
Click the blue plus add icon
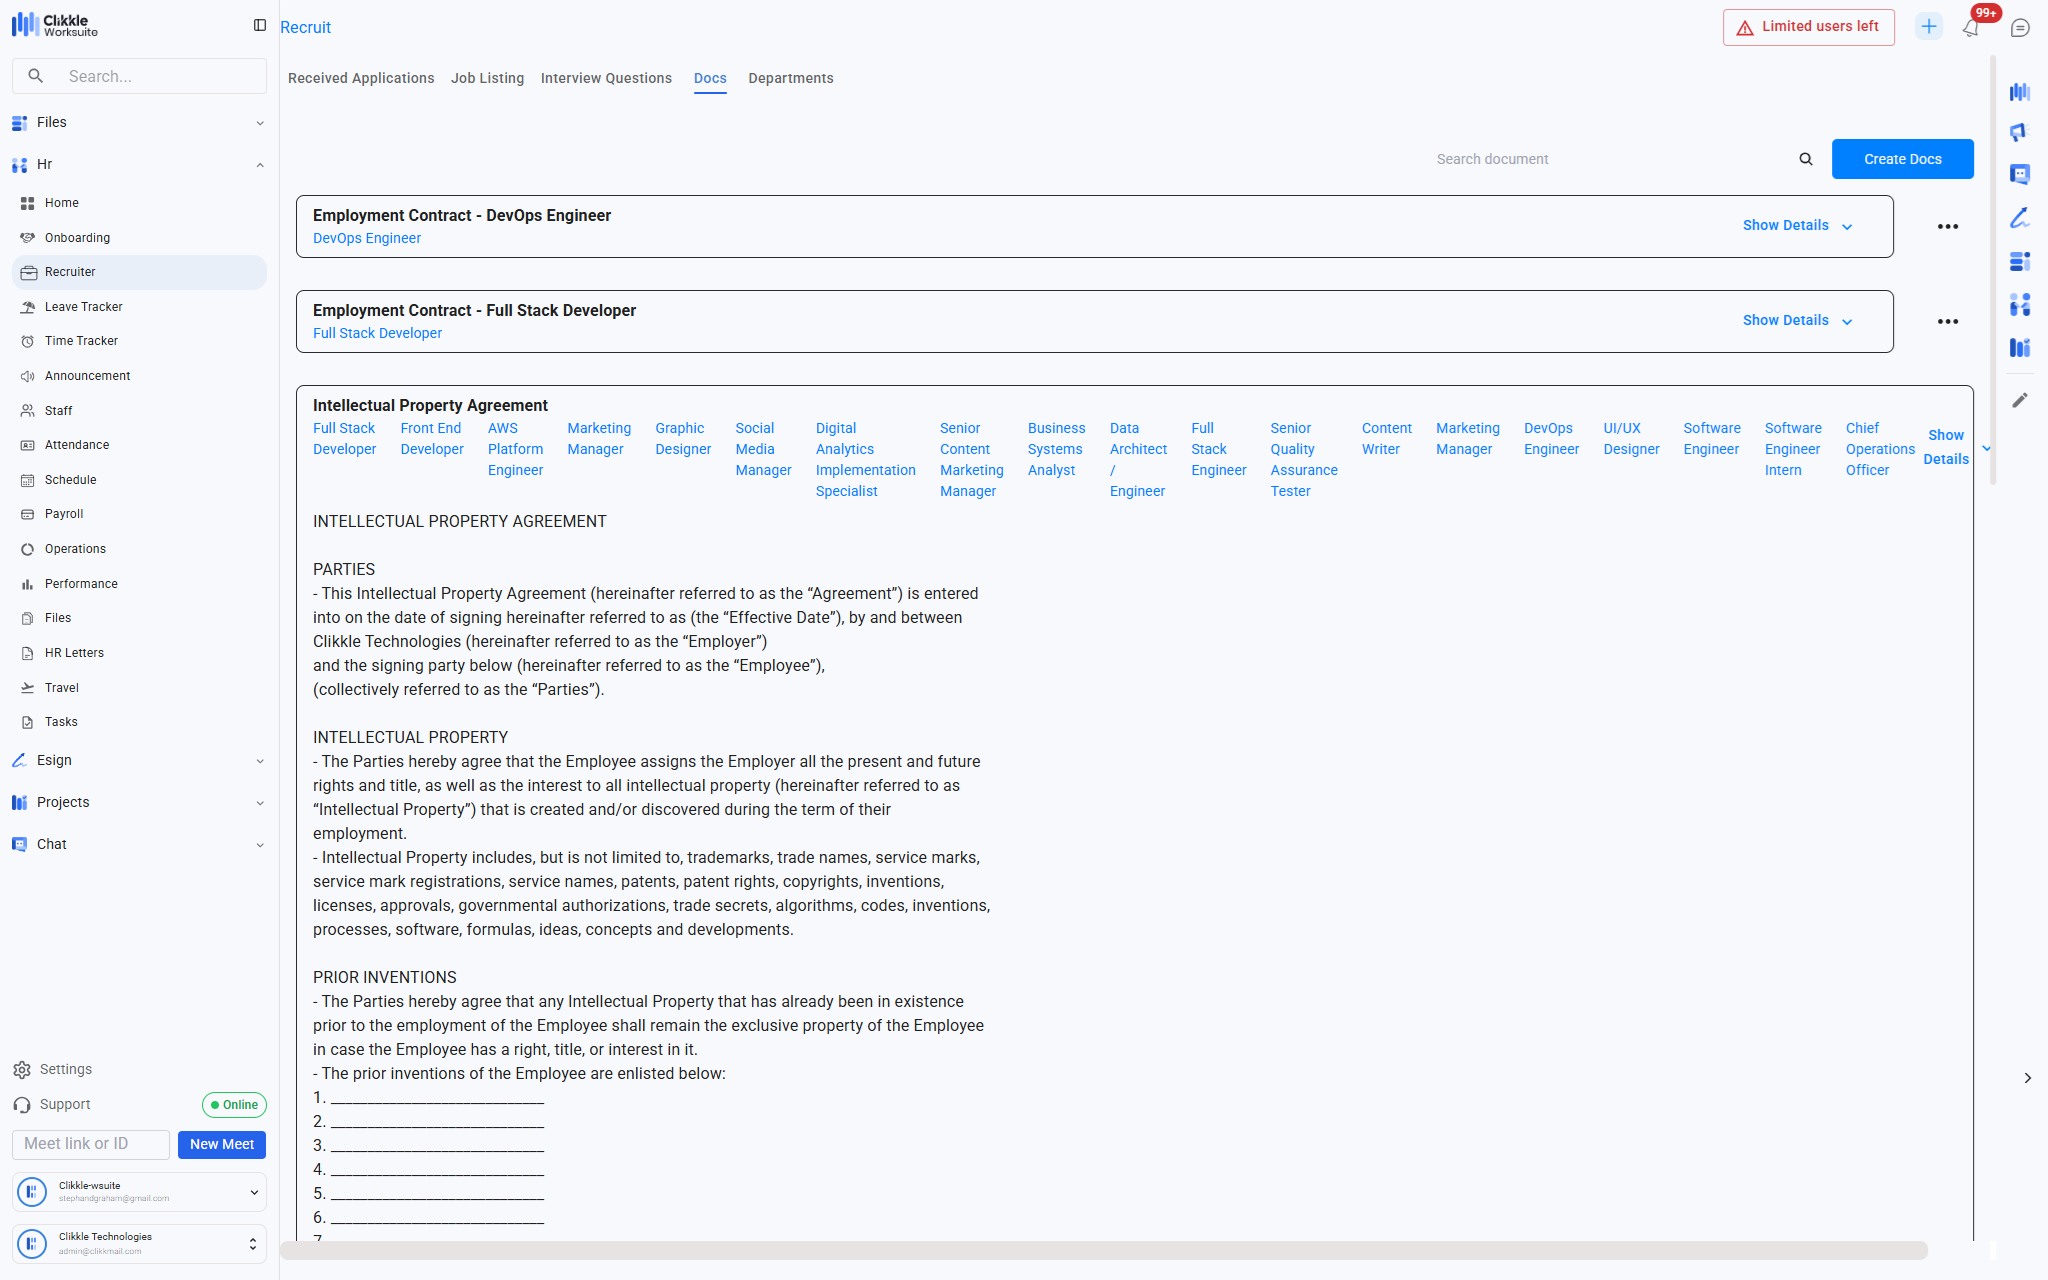click(x=1928, y=27)
